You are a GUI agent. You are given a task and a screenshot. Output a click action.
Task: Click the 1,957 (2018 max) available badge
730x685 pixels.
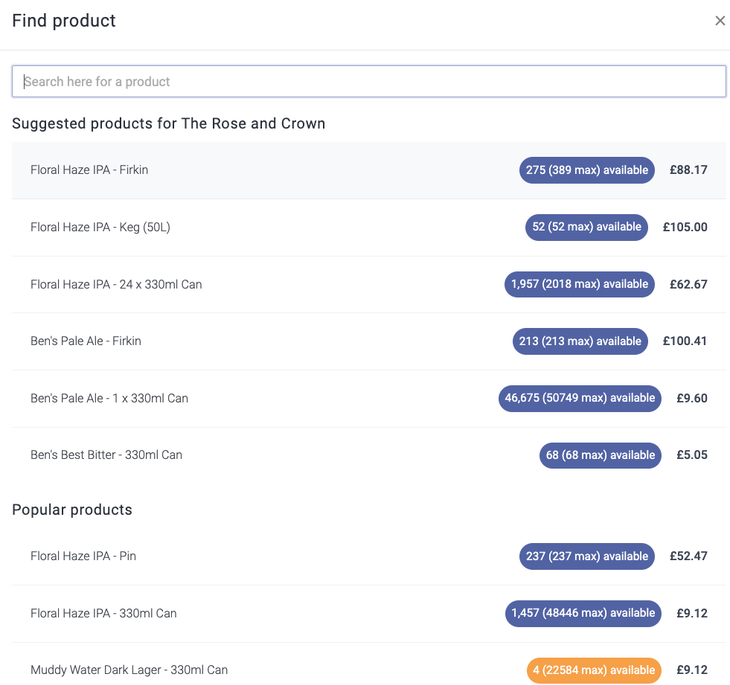tap(579, 284)
